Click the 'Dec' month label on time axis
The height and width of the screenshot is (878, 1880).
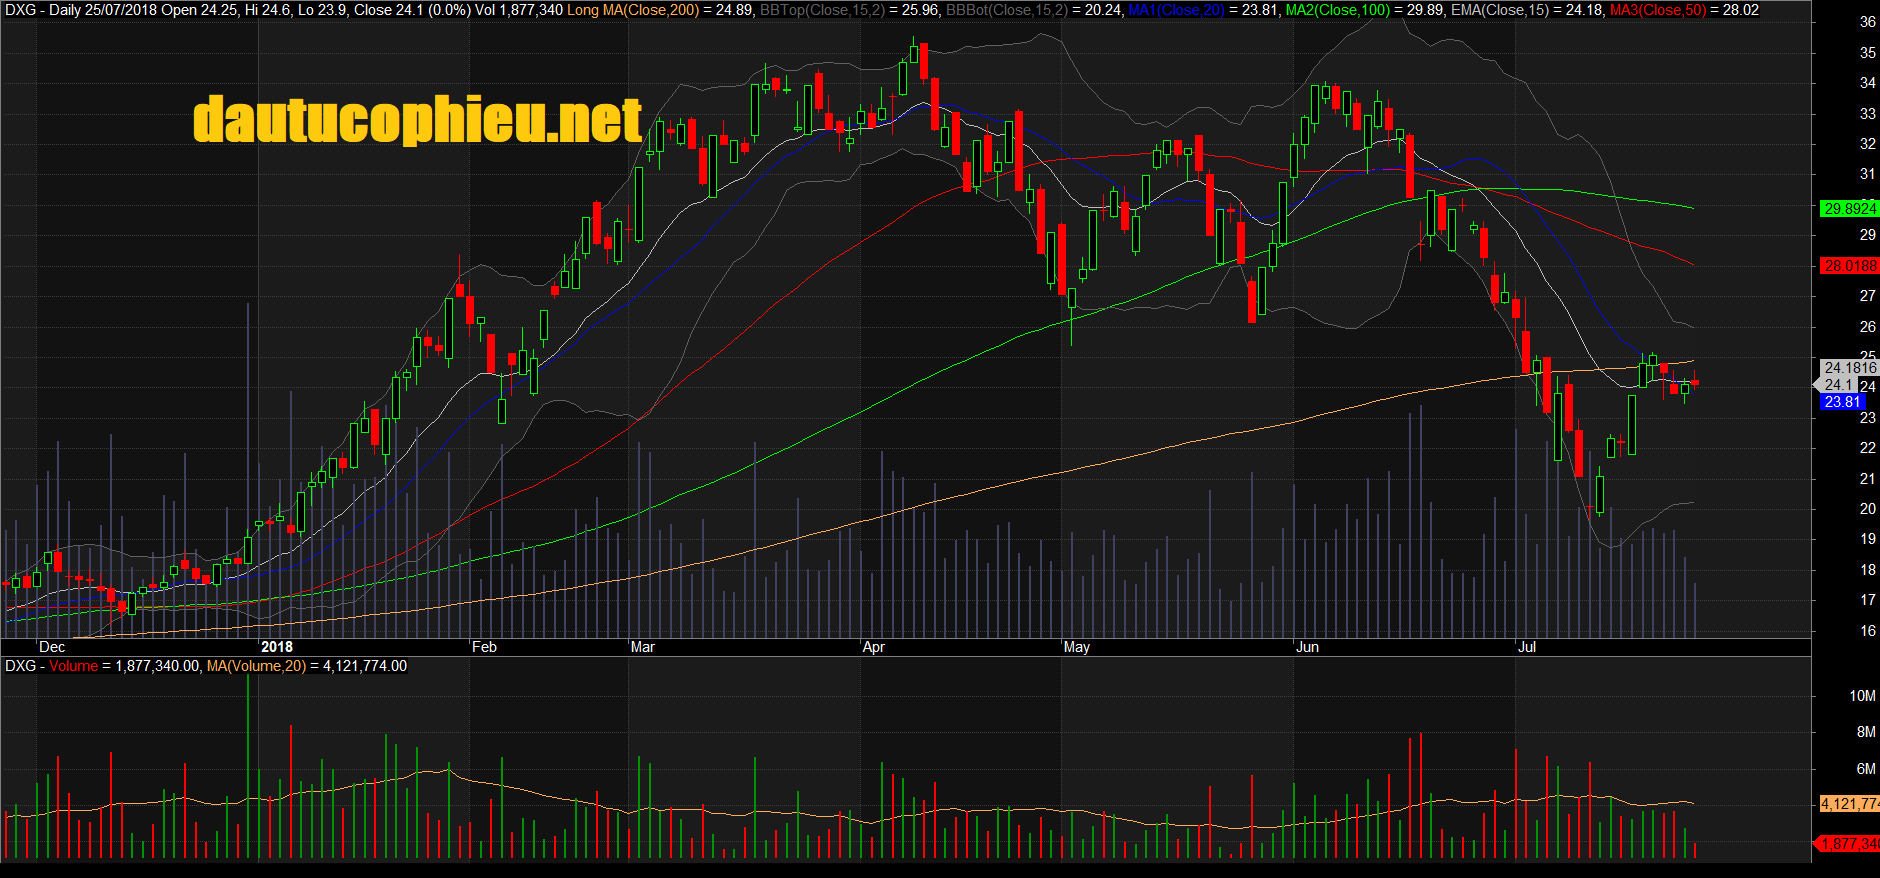pos(52,647)
